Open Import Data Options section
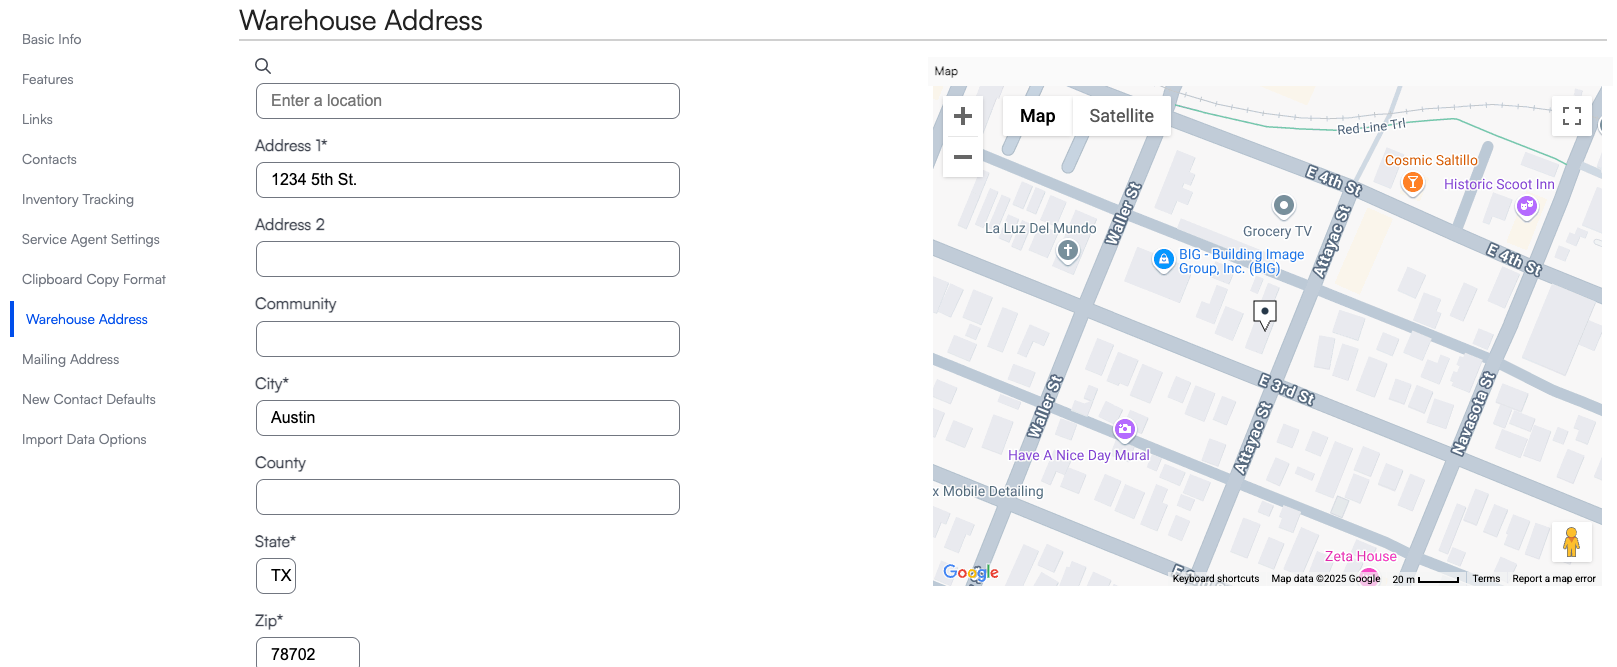Image resolution: width=1617 pixels, height=667 pixels. [x=84, y=439]
